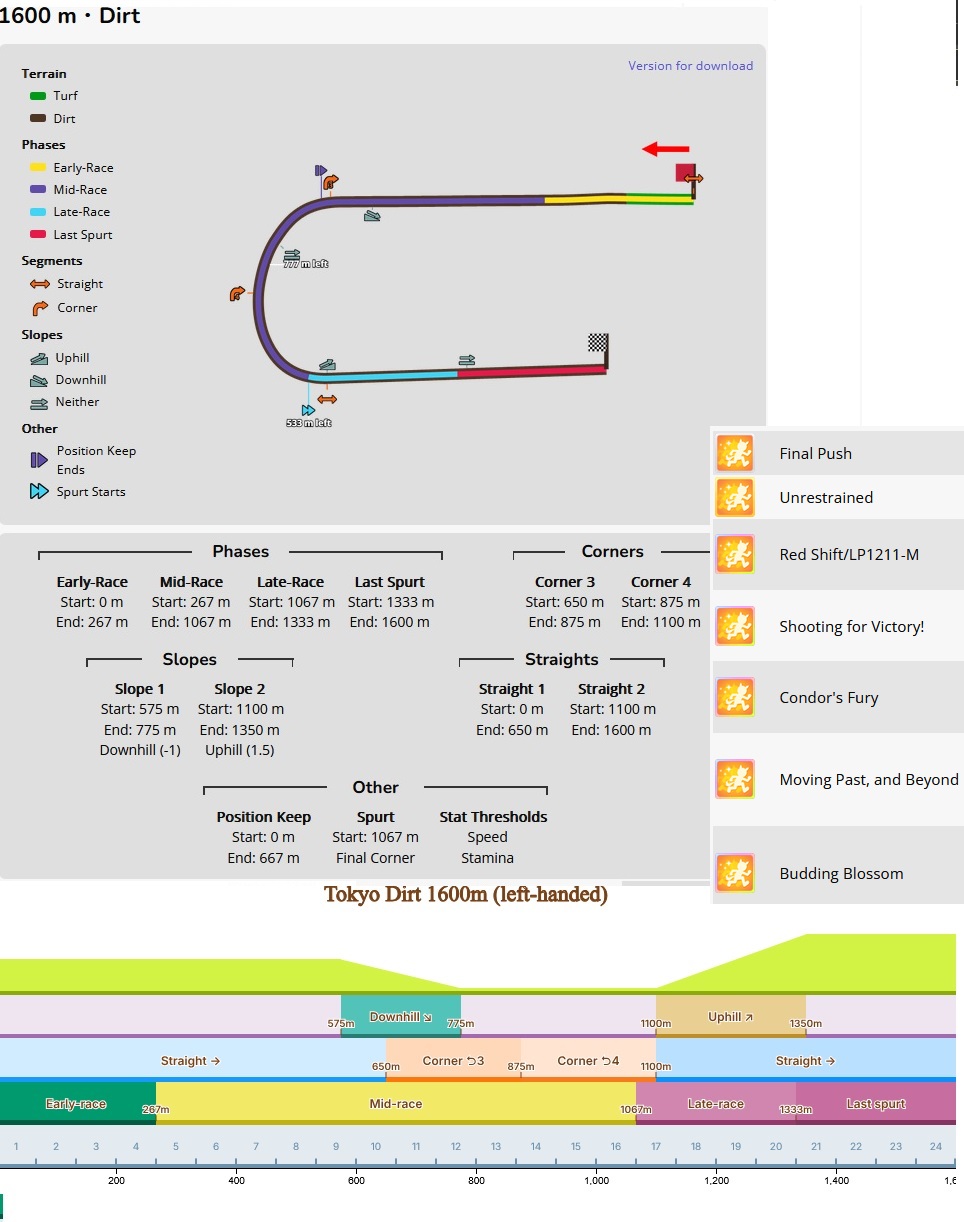The width and height of the screenshot is (964, 1222).
Task: Click the downhill icon below the top straight
Action: point(372,215)
